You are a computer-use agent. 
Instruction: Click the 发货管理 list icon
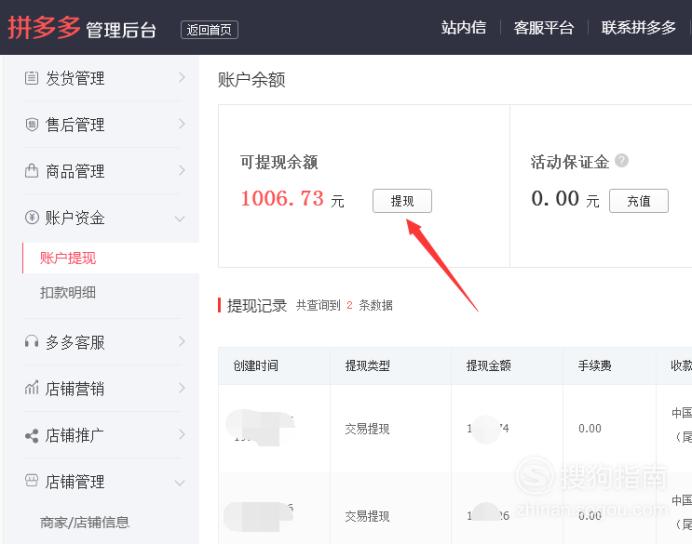(31, 78)
